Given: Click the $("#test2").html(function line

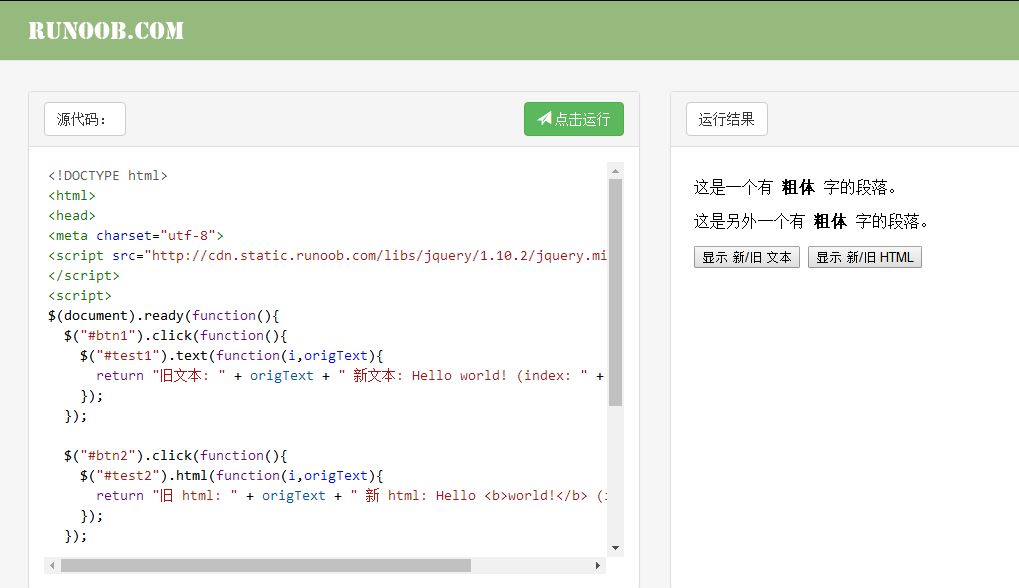Looking at the screenshot, I should coord(231,476).
